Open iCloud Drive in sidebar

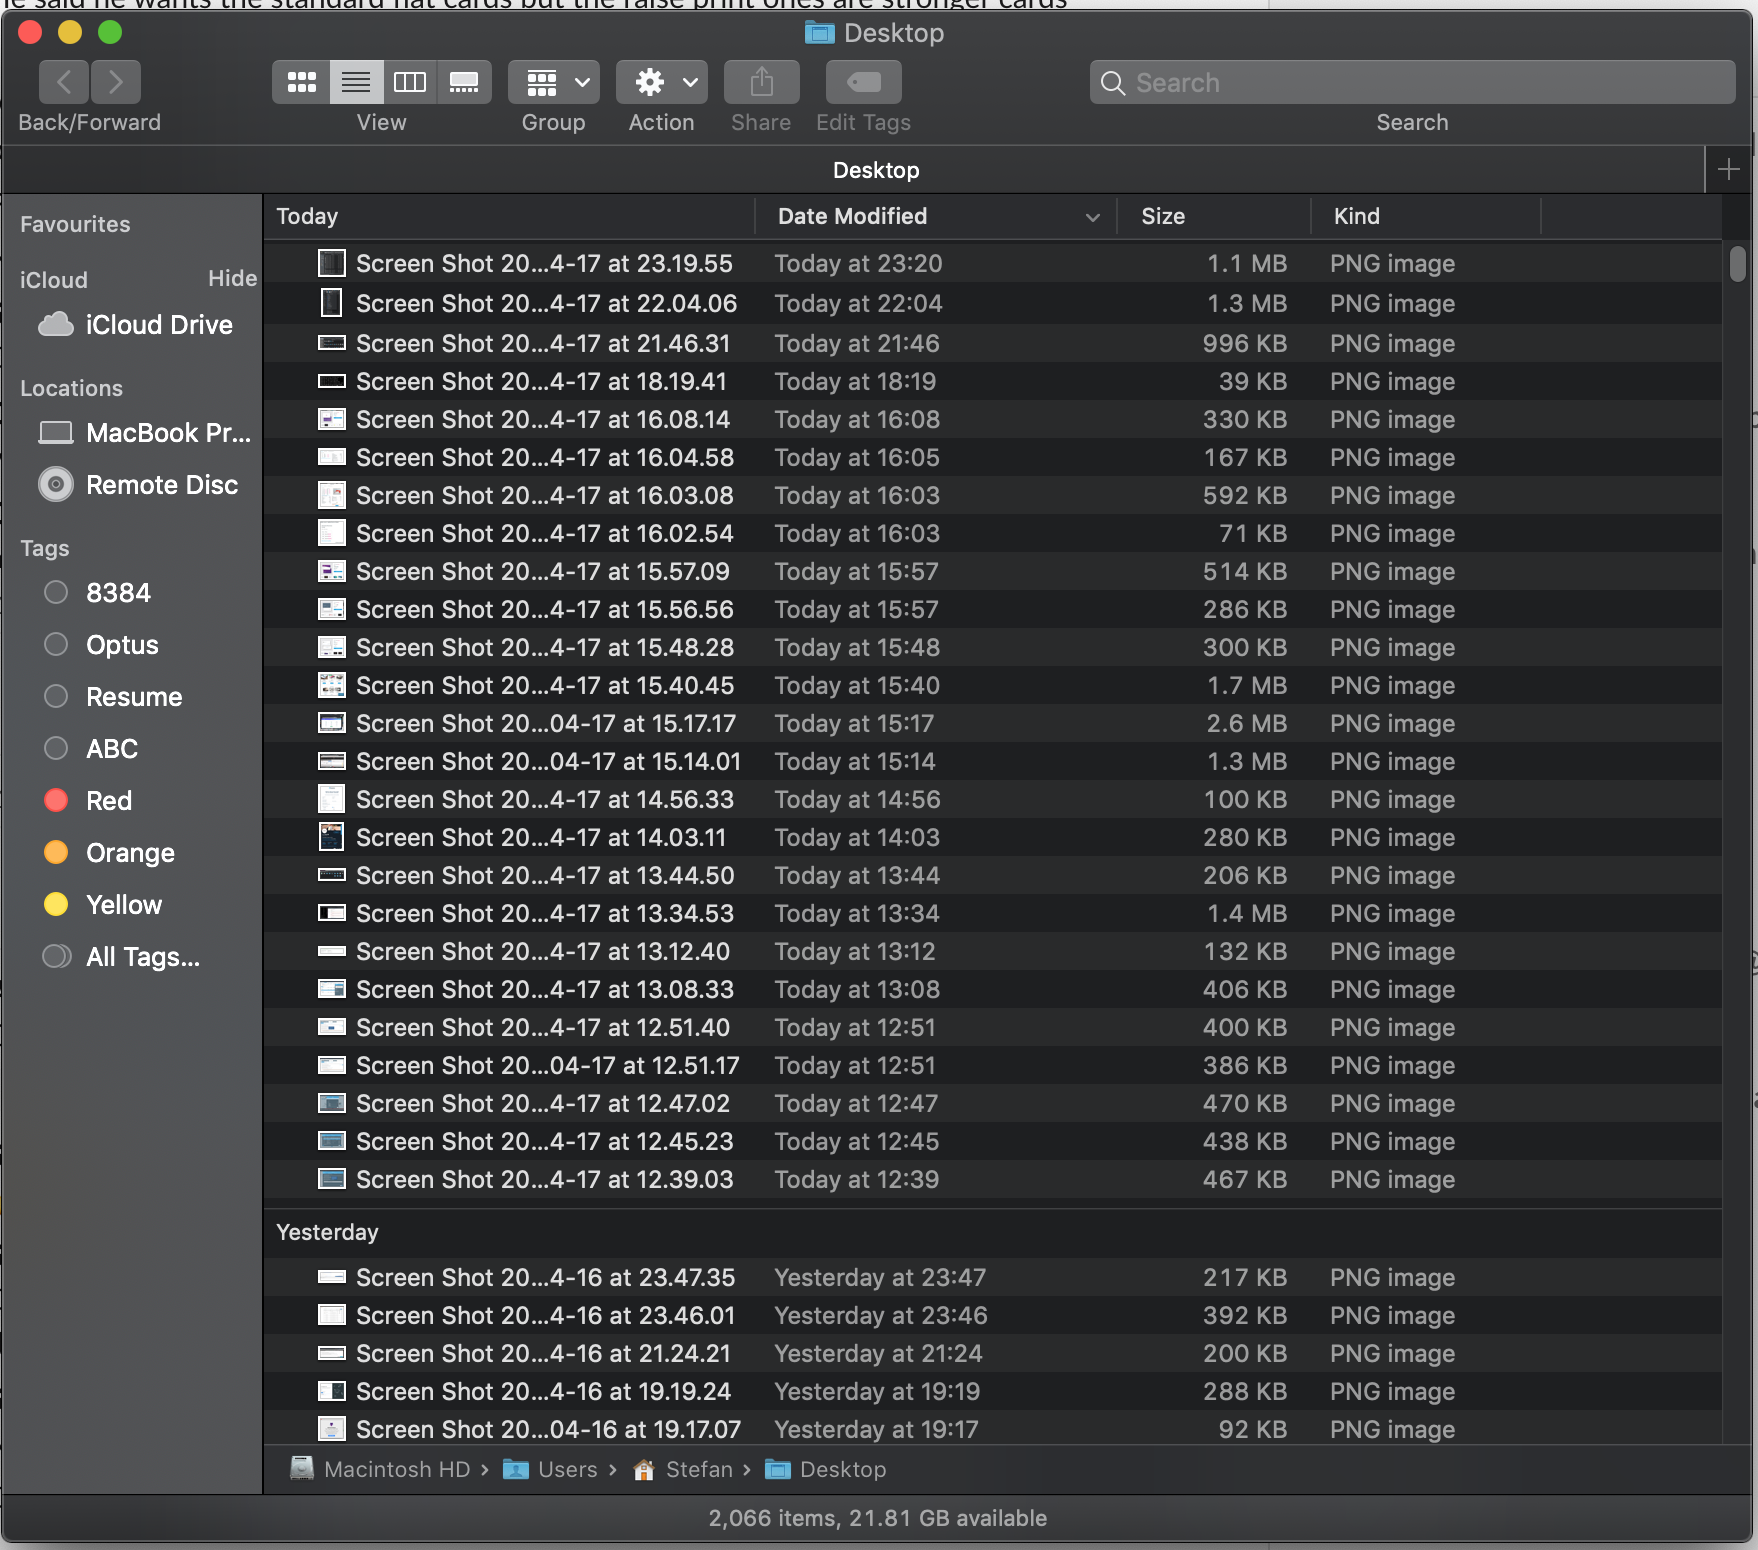[x=135, y=325]
